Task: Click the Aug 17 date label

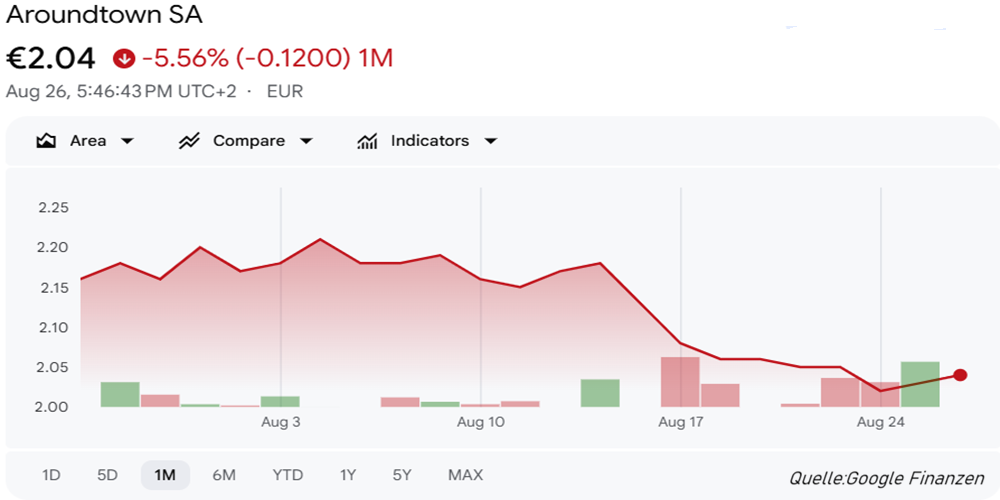Action: pos(680,422)
